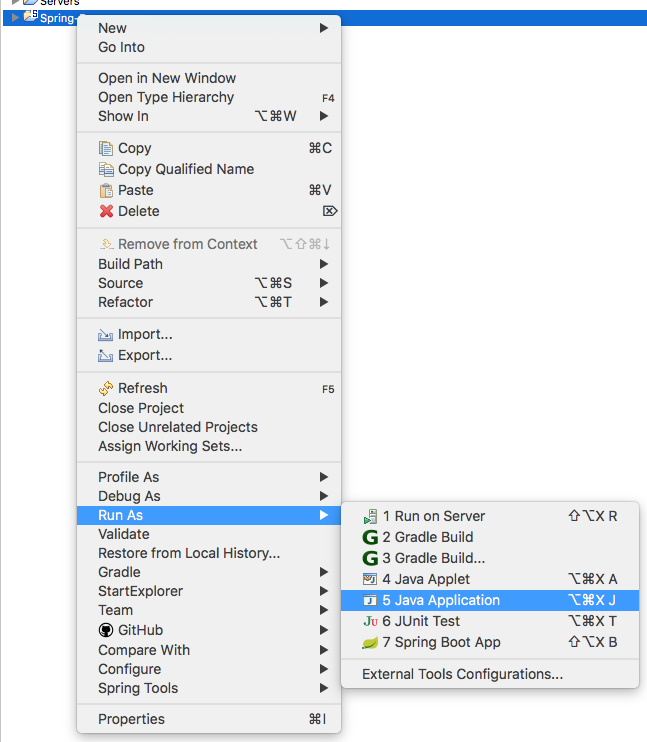Click the 5 Java Application label

click(441, 601)
